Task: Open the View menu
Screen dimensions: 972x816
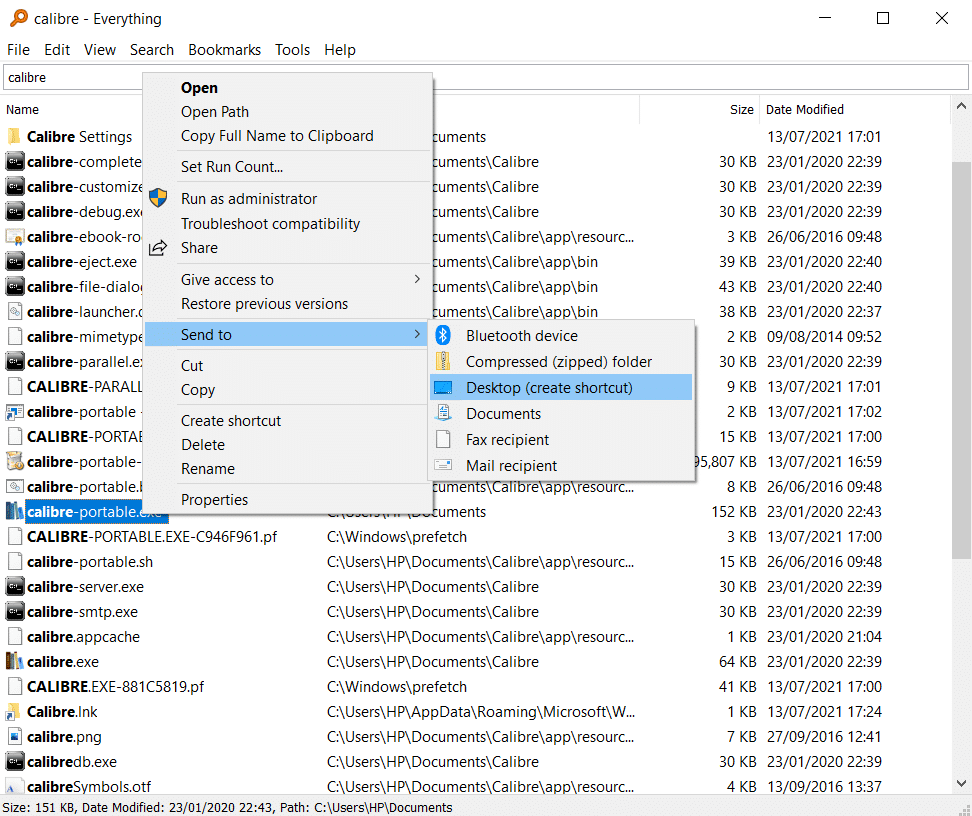Action: point(100,50)
